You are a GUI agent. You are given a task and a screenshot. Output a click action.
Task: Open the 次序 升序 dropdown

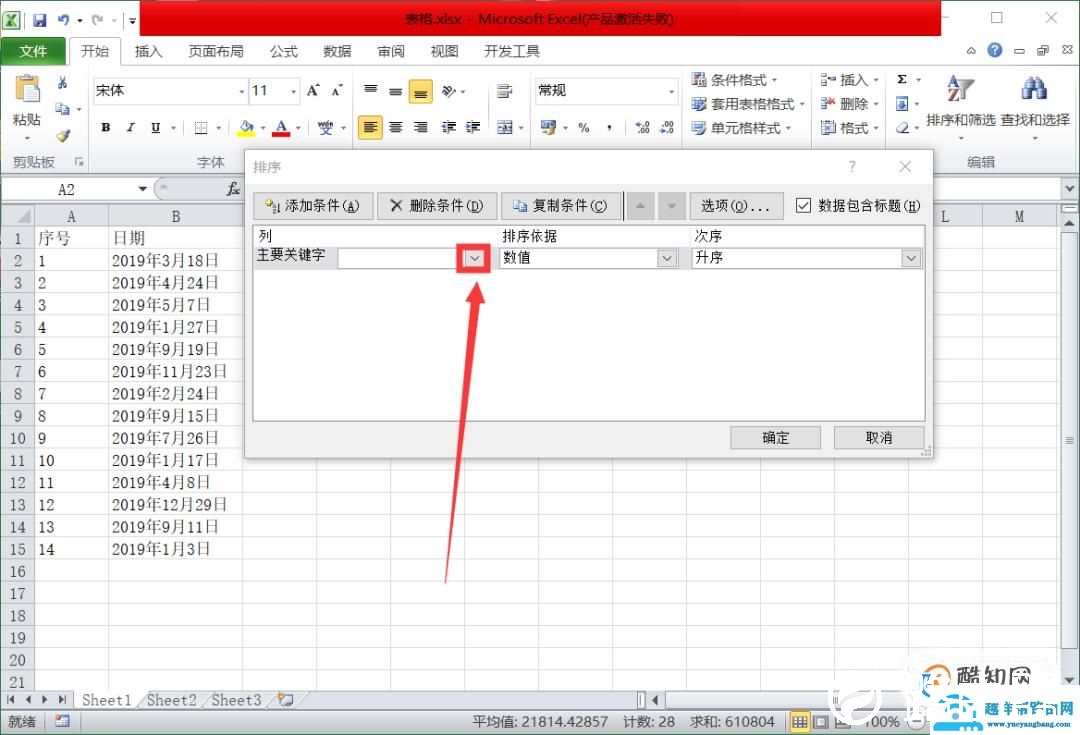tap(911, 258)
